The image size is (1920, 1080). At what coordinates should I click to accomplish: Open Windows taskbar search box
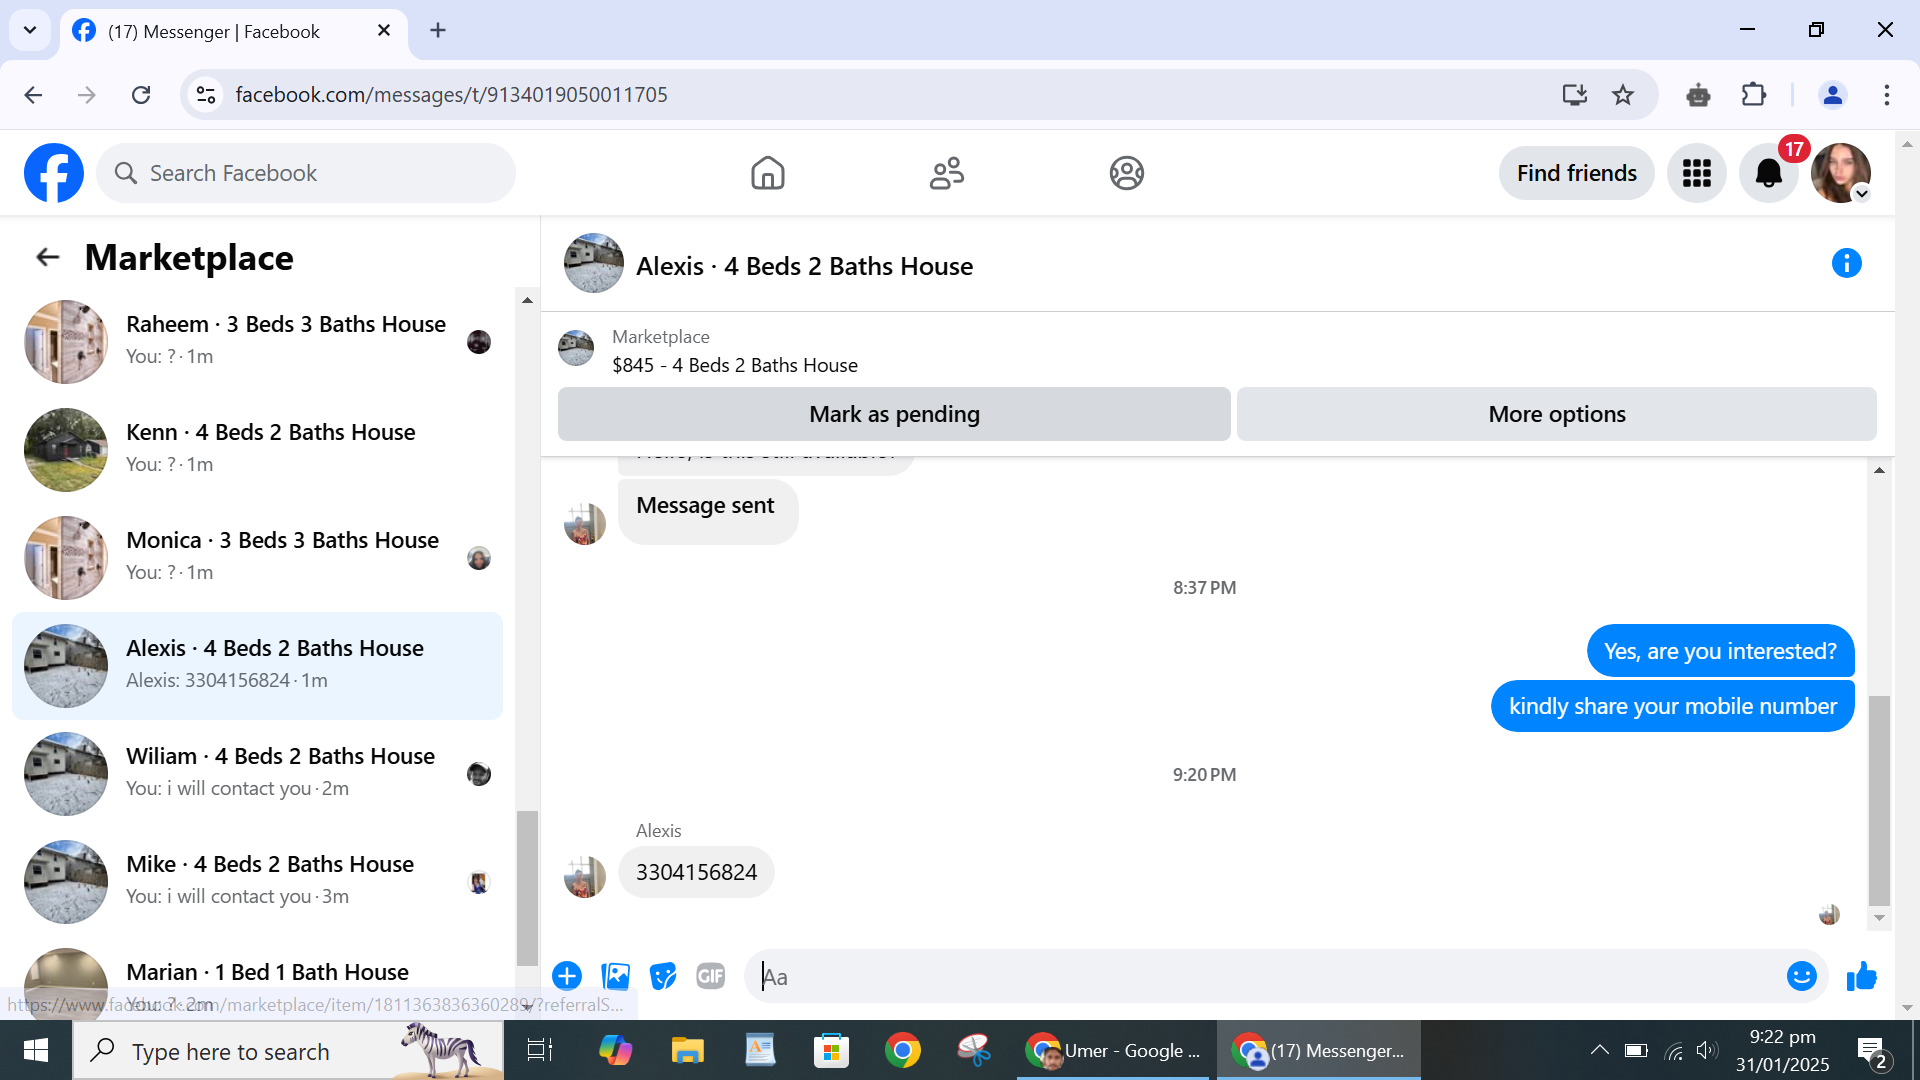[x=288, y=1050]
